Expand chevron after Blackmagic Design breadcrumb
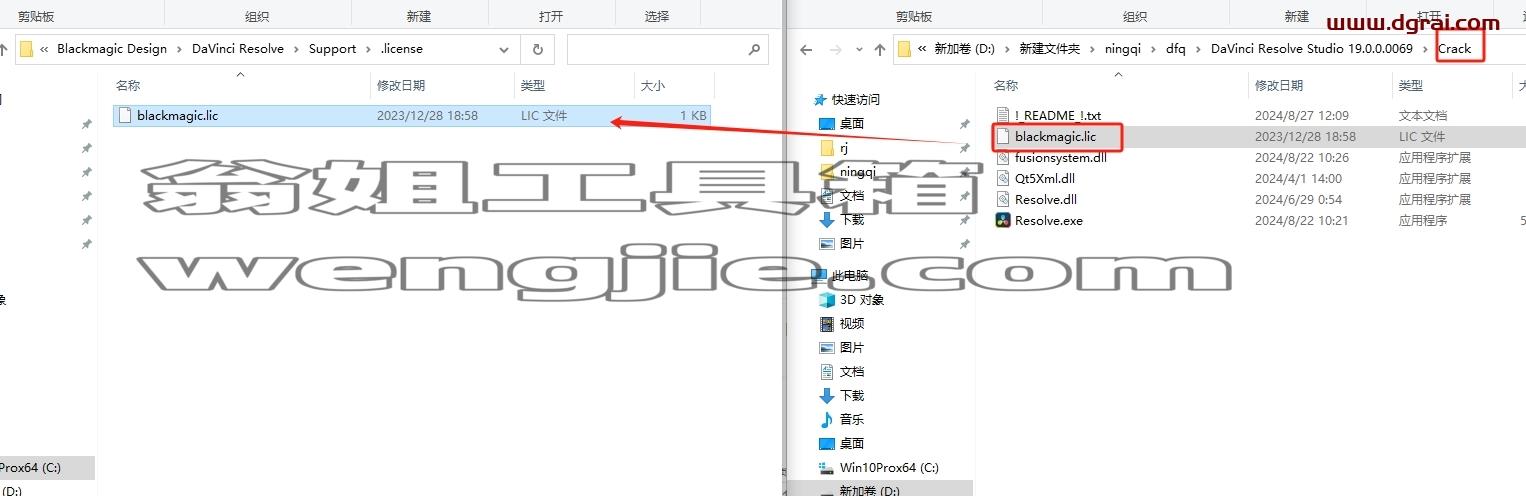This screenshot has width=1526, height=496. [181, 49]
